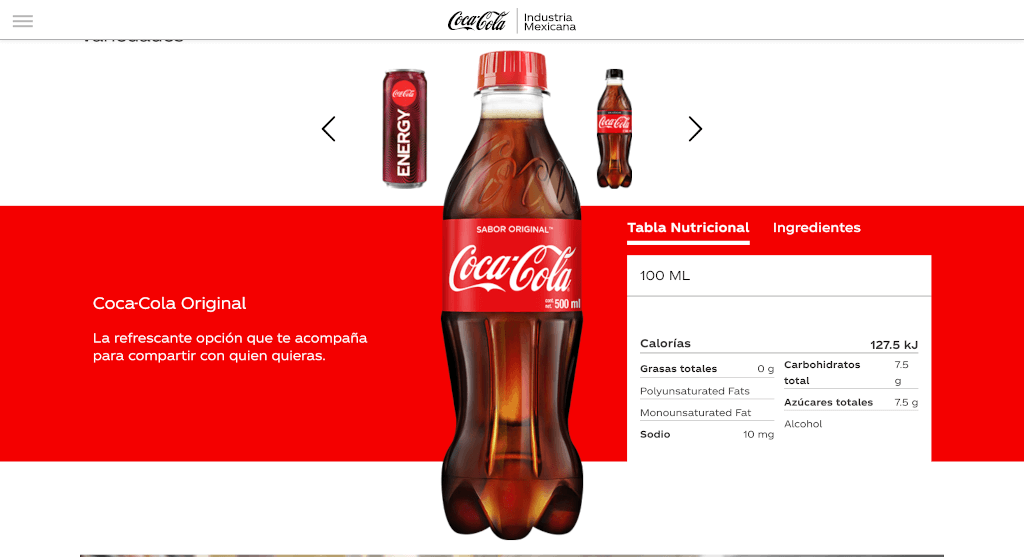Screen dimensions: 1024x557
Task: Click the Azúcares totales row
Action: tap(851, 402)
